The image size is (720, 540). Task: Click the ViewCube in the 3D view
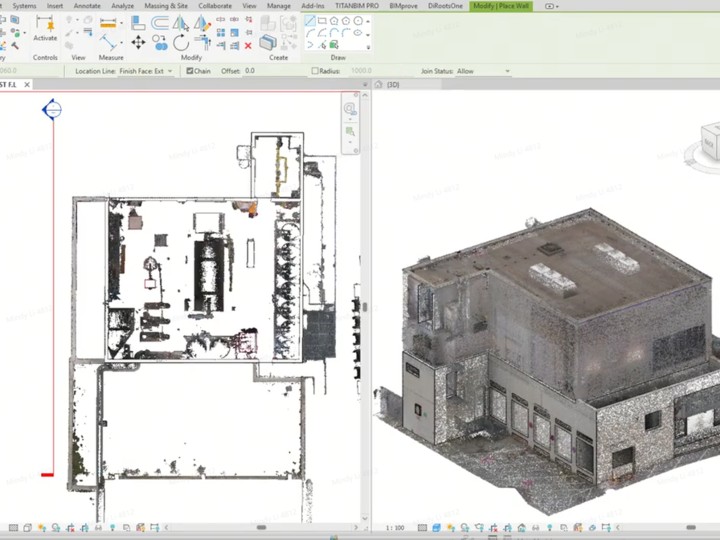[709, 141]
